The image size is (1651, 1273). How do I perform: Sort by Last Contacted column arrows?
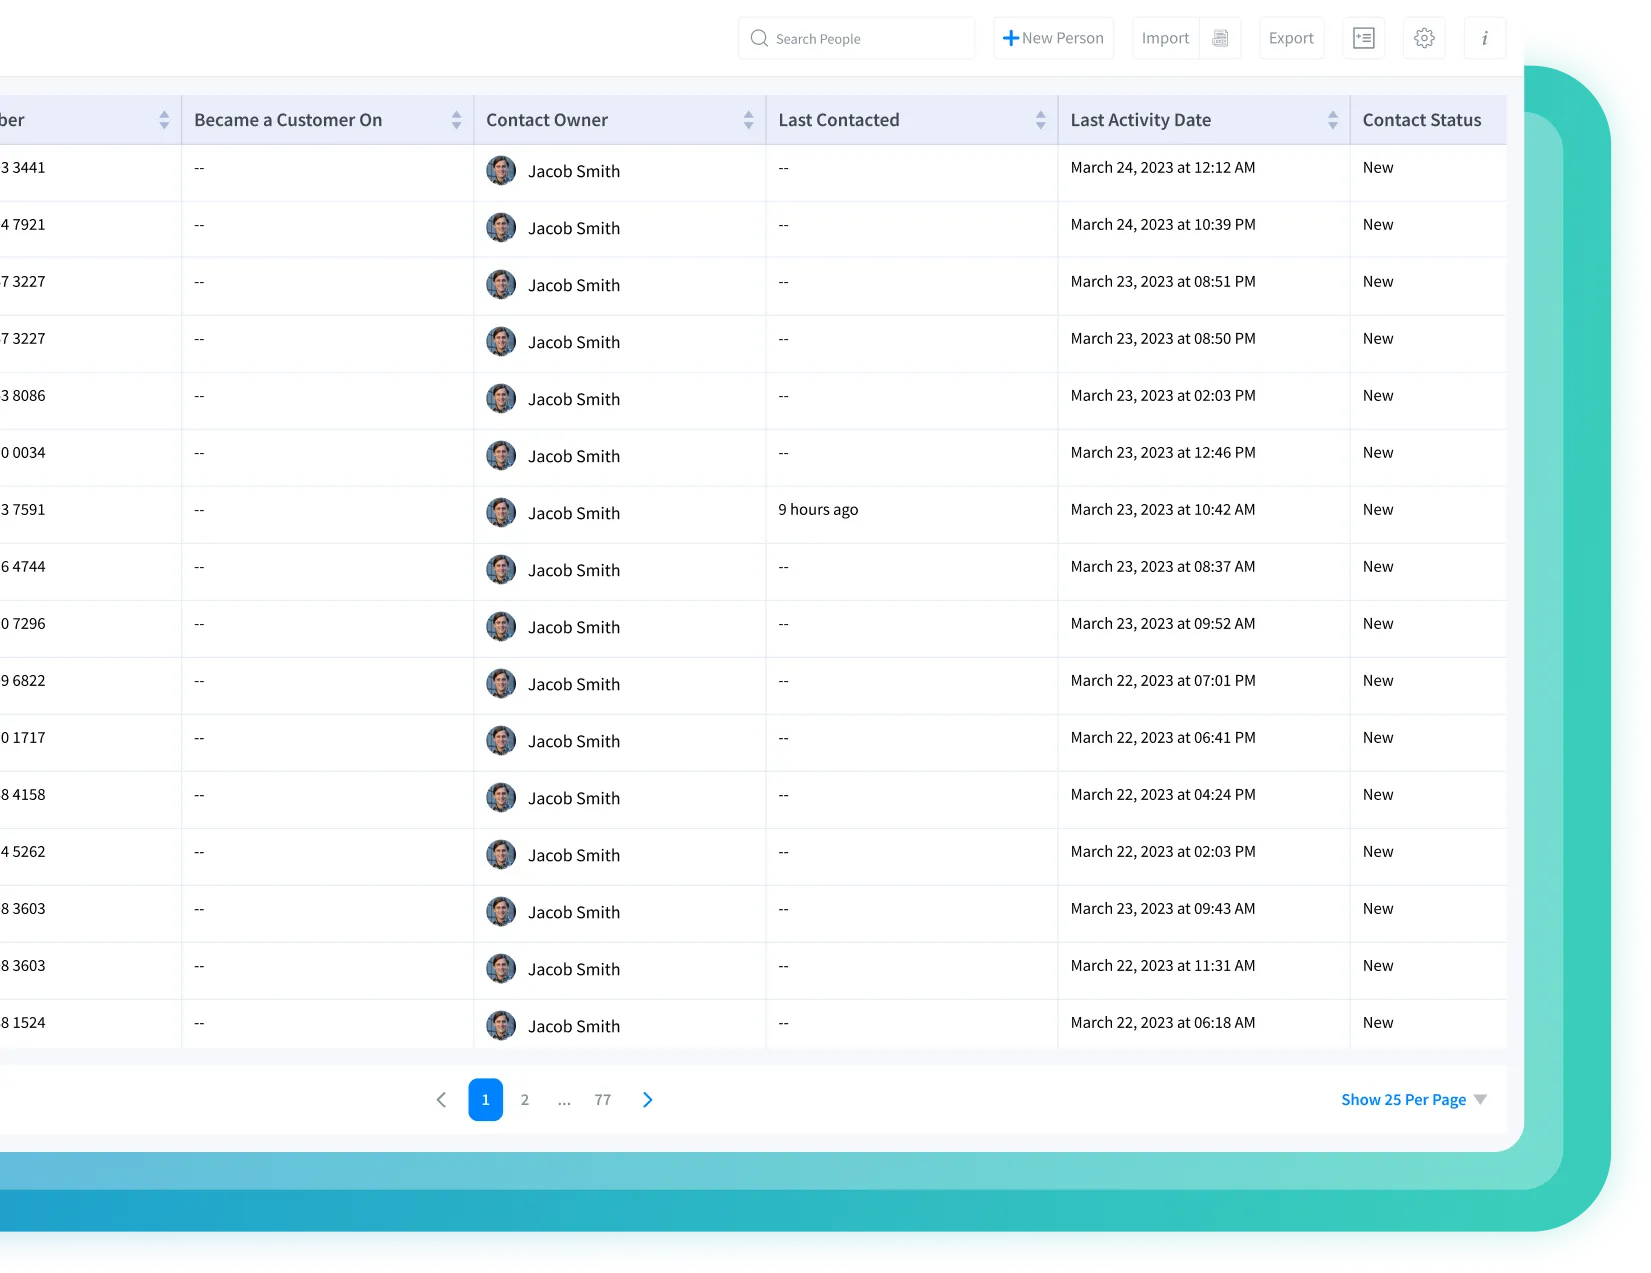pos(1040,120)
